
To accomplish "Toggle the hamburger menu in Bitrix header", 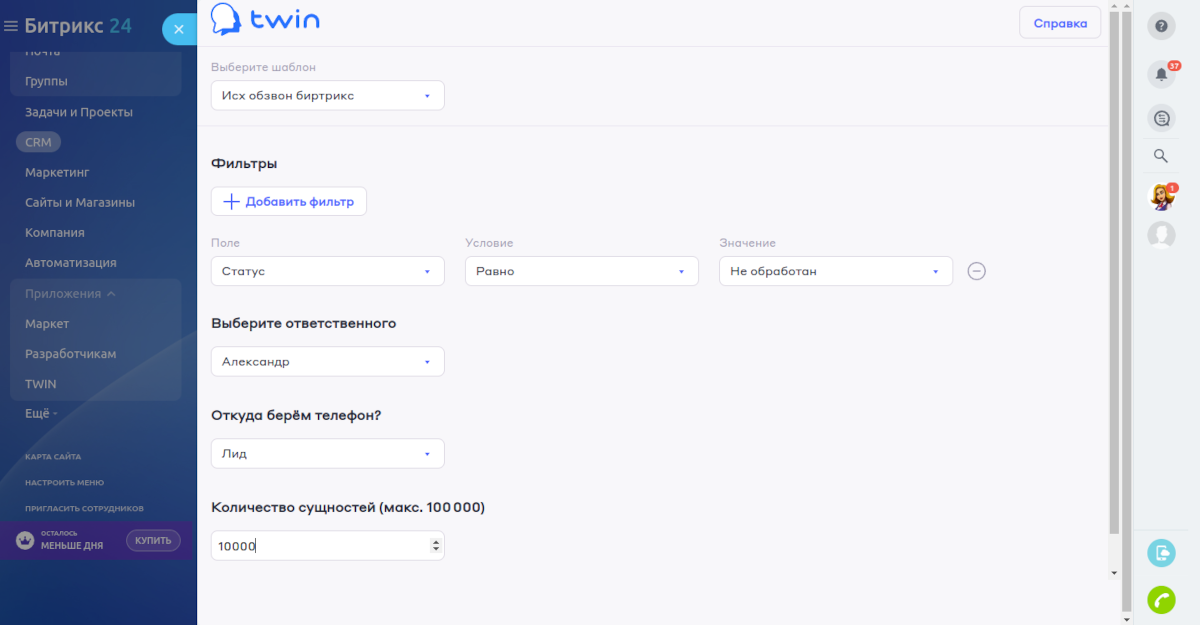I will 11,27.
